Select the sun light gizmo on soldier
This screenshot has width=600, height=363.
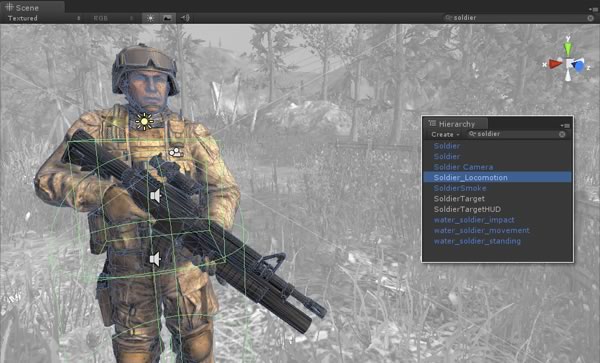144,122
